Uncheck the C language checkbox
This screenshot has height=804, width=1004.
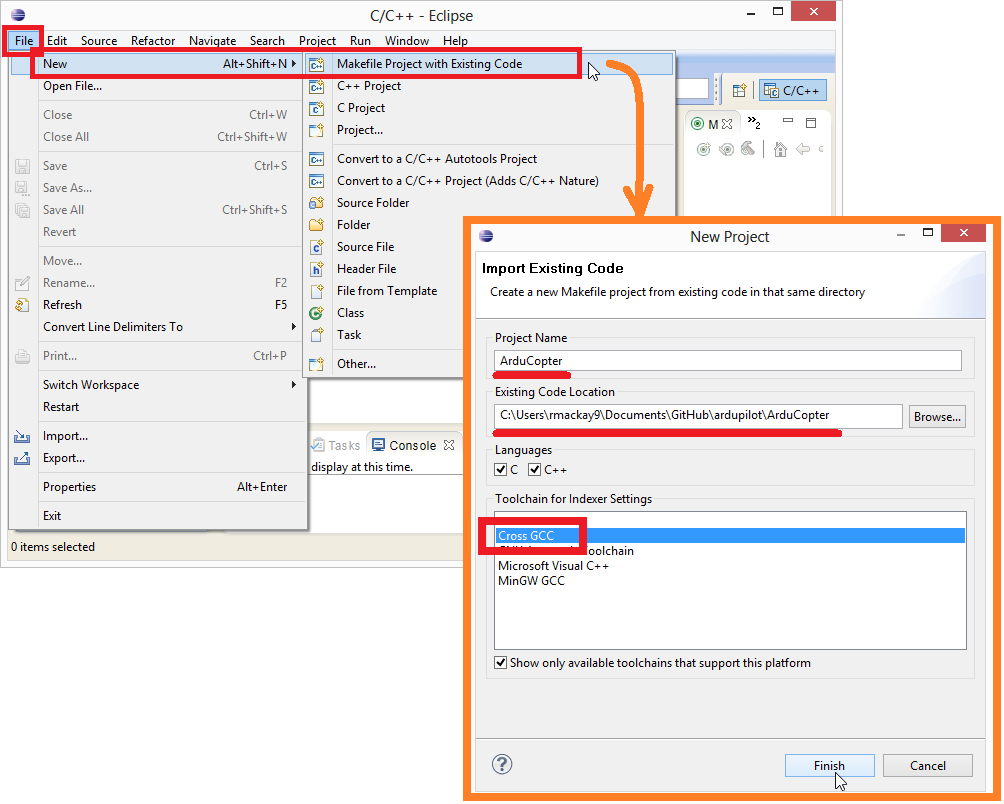coord(501,470)
